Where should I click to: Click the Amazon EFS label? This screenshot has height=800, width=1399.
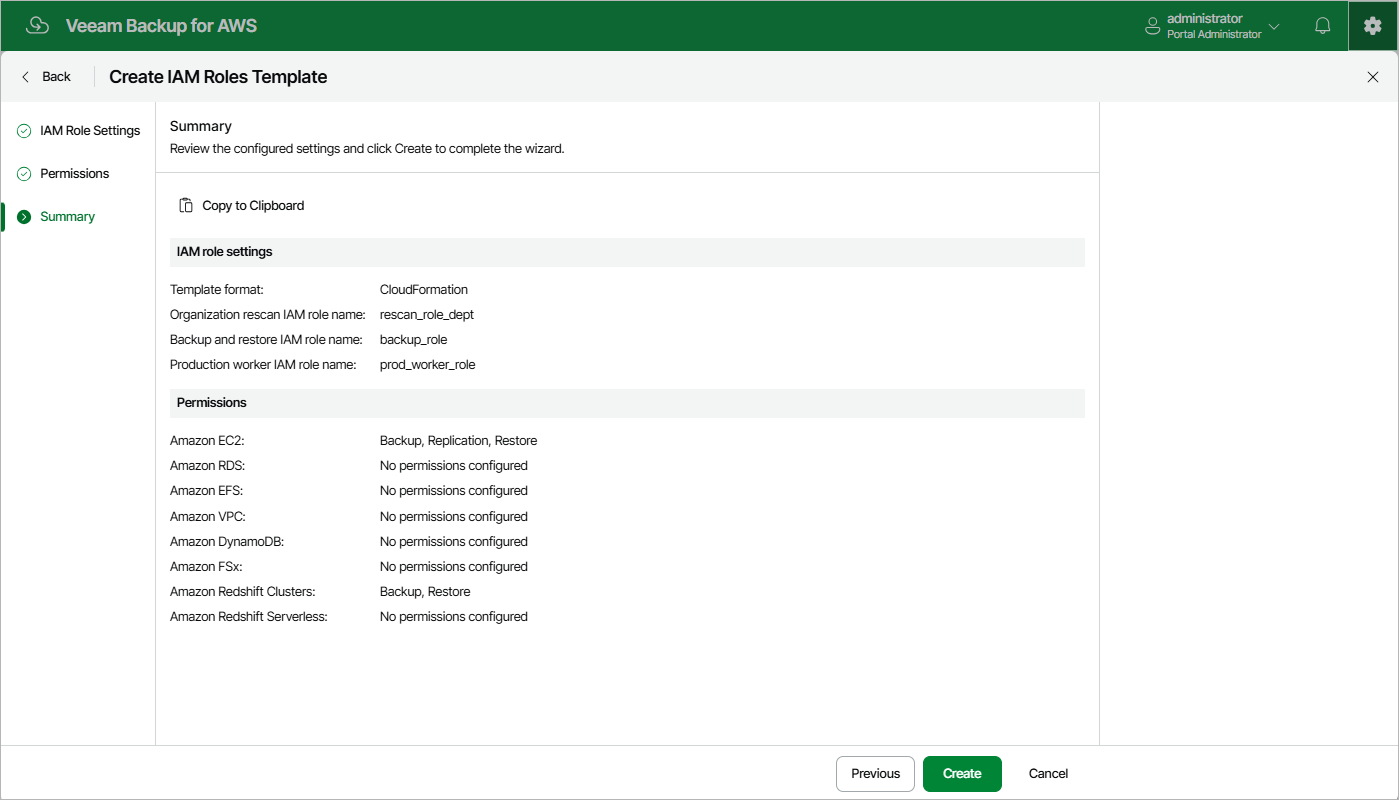[206, 491]
